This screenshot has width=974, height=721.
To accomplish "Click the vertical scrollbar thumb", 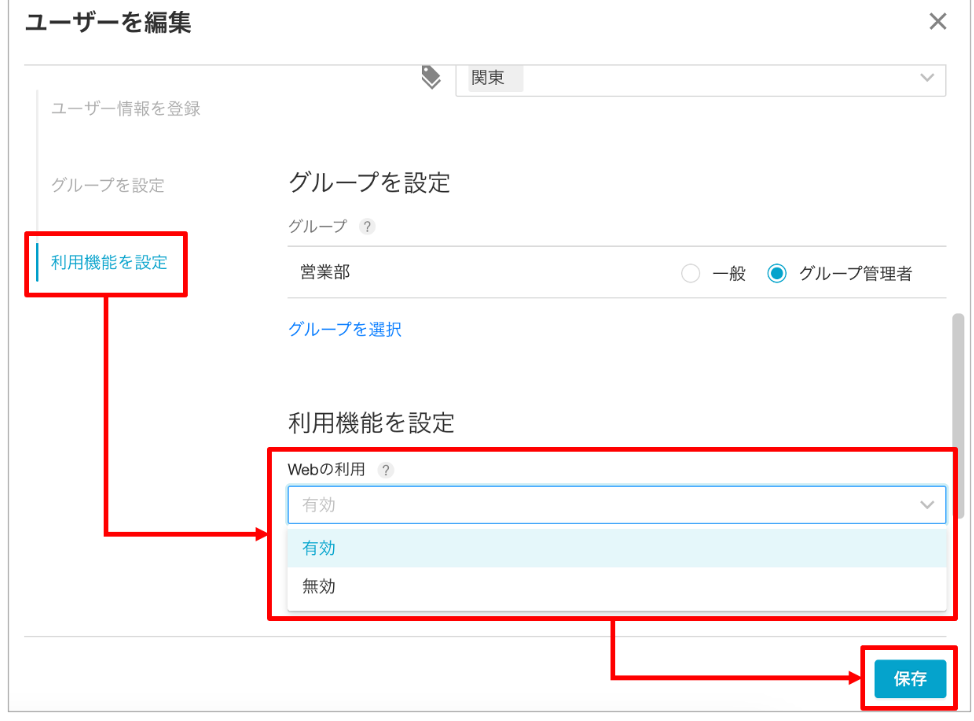I will pyautogui.click(x=958, y=416).
